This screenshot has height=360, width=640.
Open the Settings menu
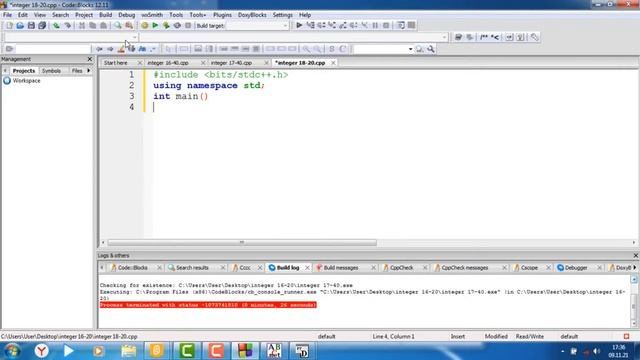(x=282, y=15)
